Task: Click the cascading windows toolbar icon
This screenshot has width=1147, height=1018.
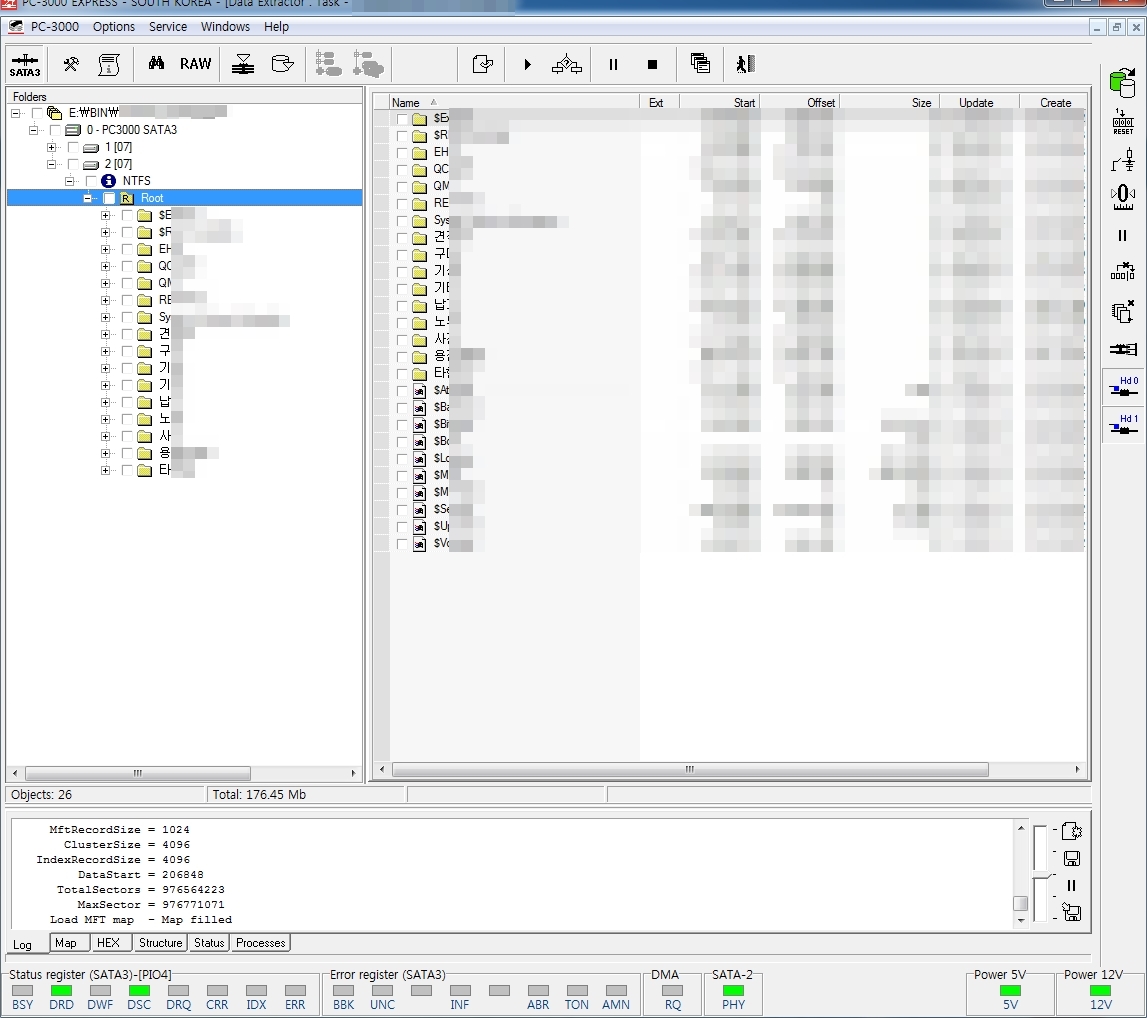Action: coord(700,64)
